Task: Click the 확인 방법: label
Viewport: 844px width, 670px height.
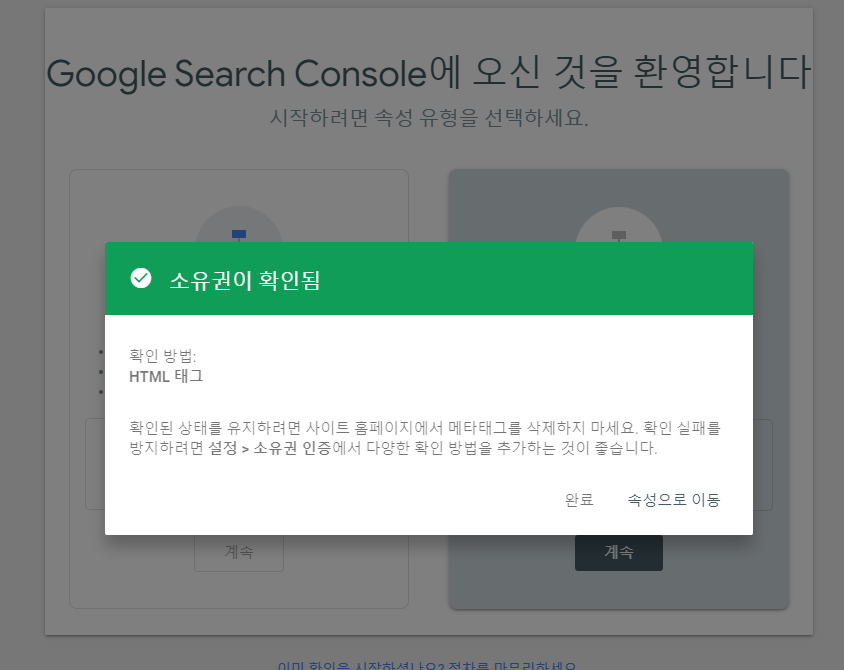Action: click(163, 356)
